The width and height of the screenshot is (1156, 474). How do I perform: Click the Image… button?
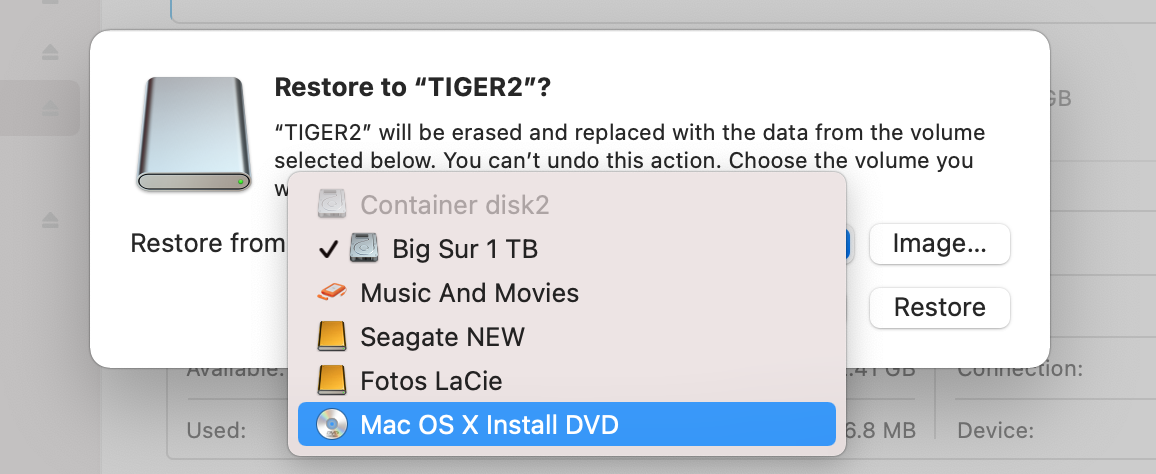click(x=939, y=243)
